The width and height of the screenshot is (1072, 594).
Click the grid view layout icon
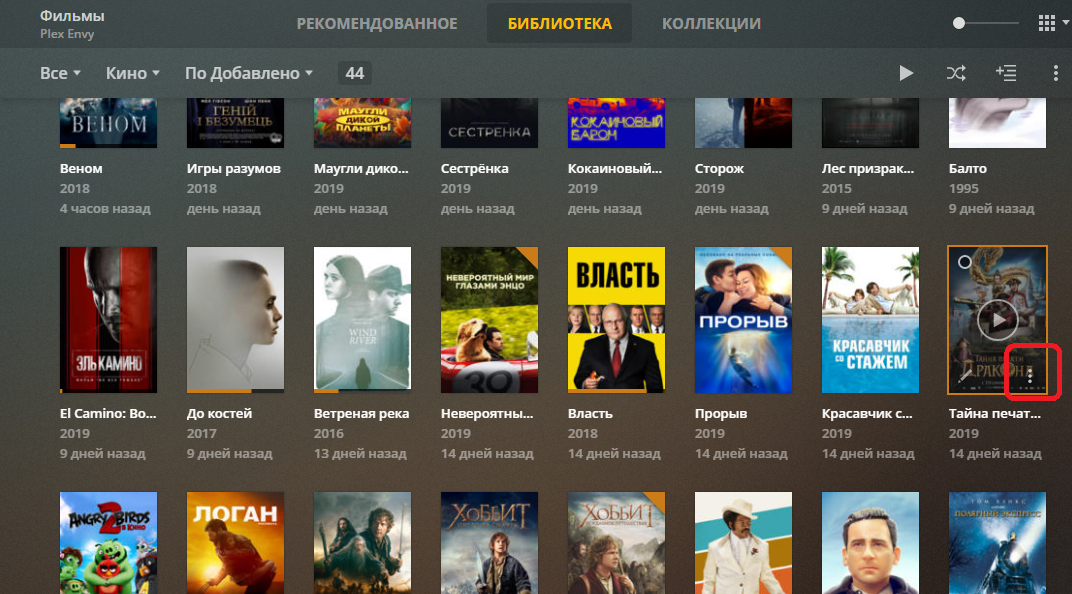1047,23
